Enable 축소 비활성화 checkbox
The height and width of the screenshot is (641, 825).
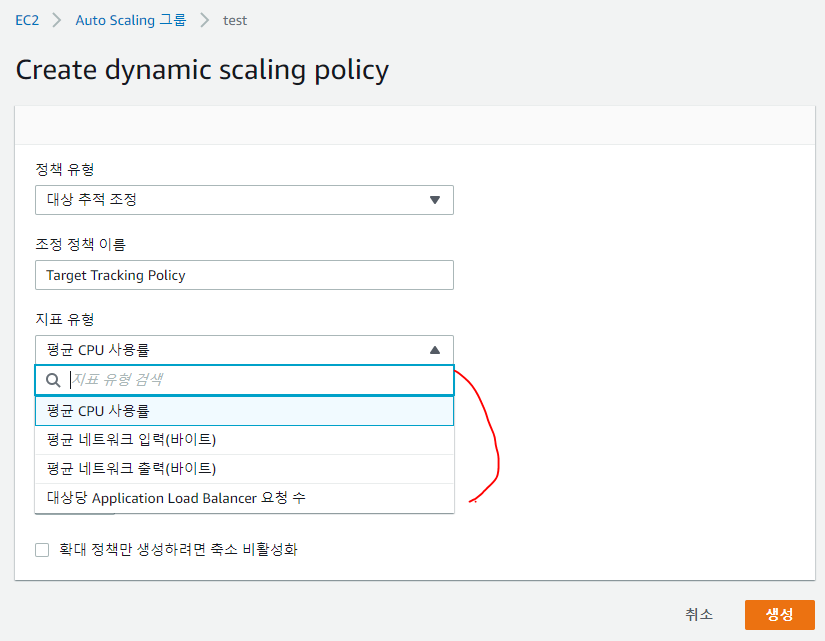coord(42,550)
